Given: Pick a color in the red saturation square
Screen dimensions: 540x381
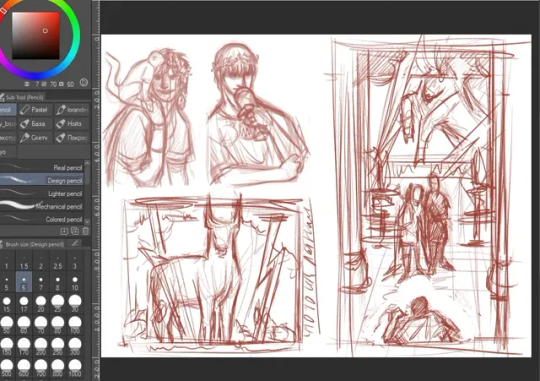Looking at the screenshot, I should pyautogui.click(x=36, y=36).
